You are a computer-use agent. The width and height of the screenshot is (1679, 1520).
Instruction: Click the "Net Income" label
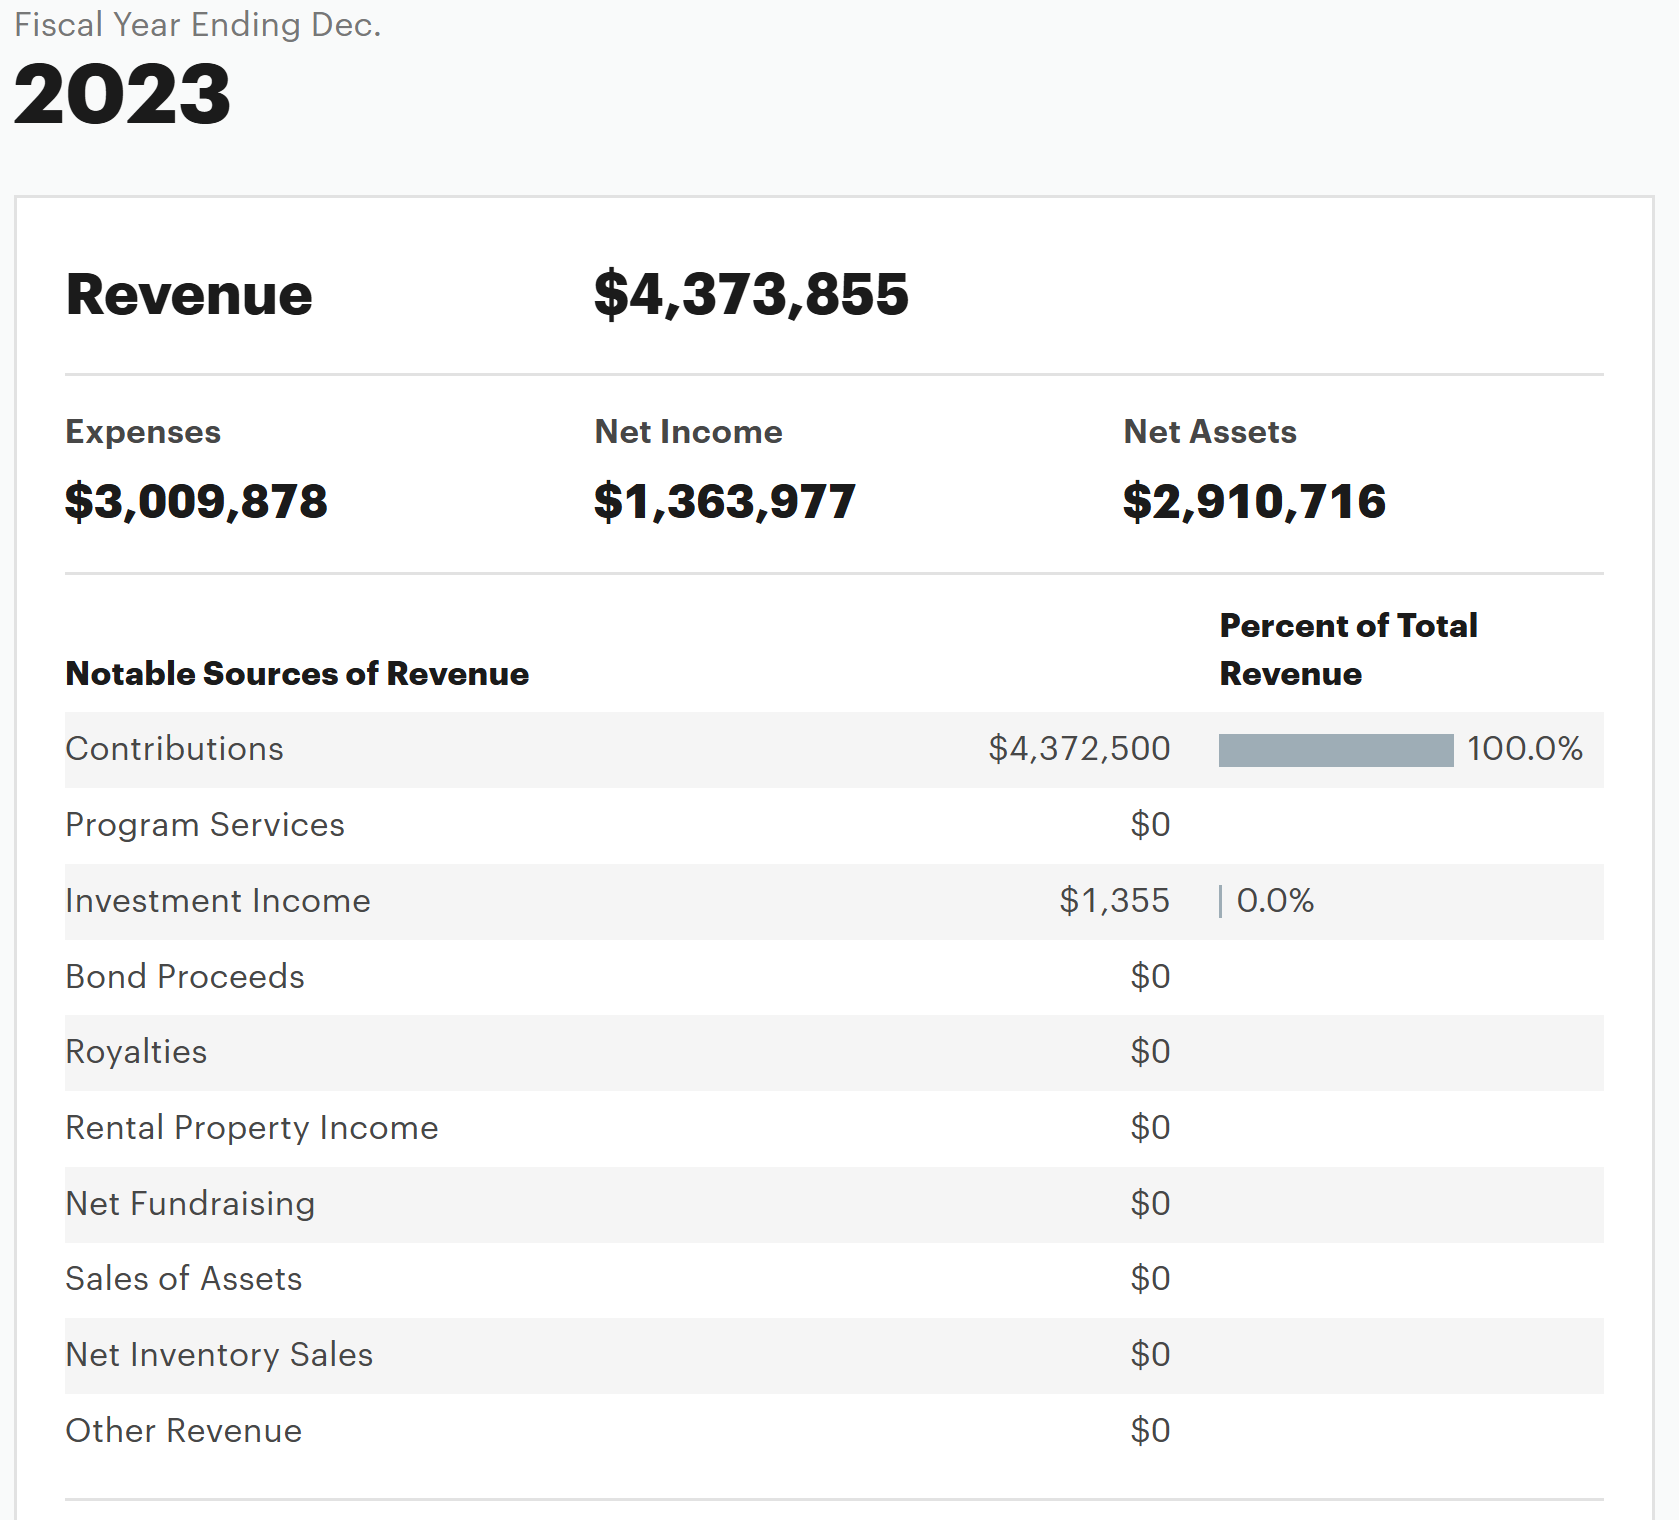click(x=688, y=432)
